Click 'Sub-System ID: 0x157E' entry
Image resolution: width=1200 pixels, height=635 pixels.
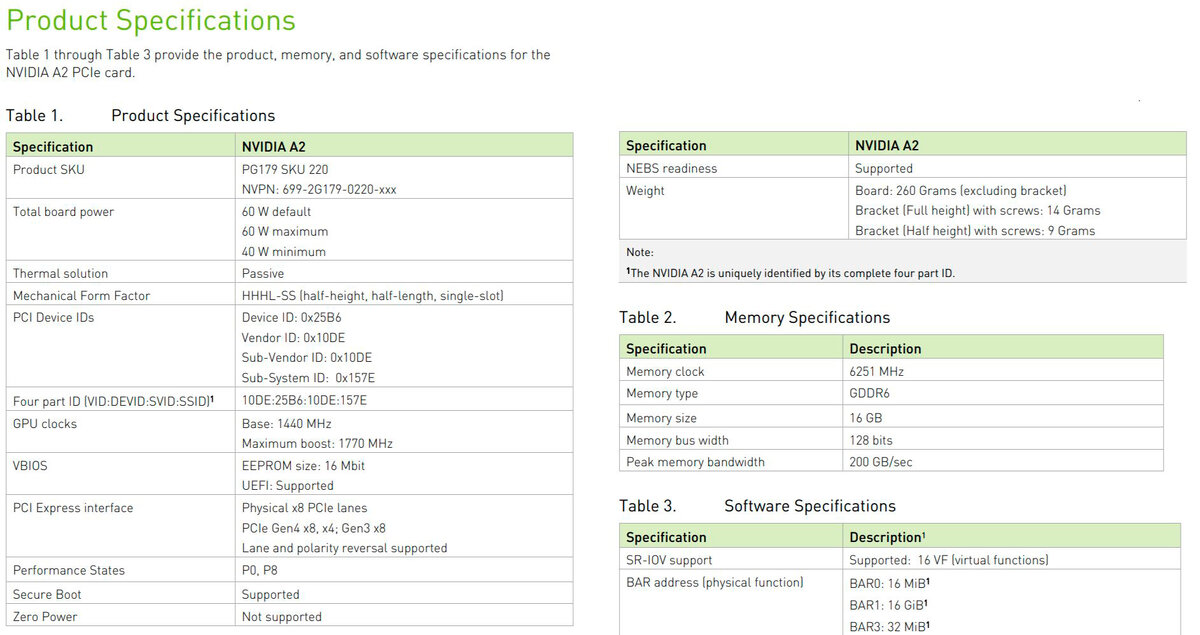[309, 378]
